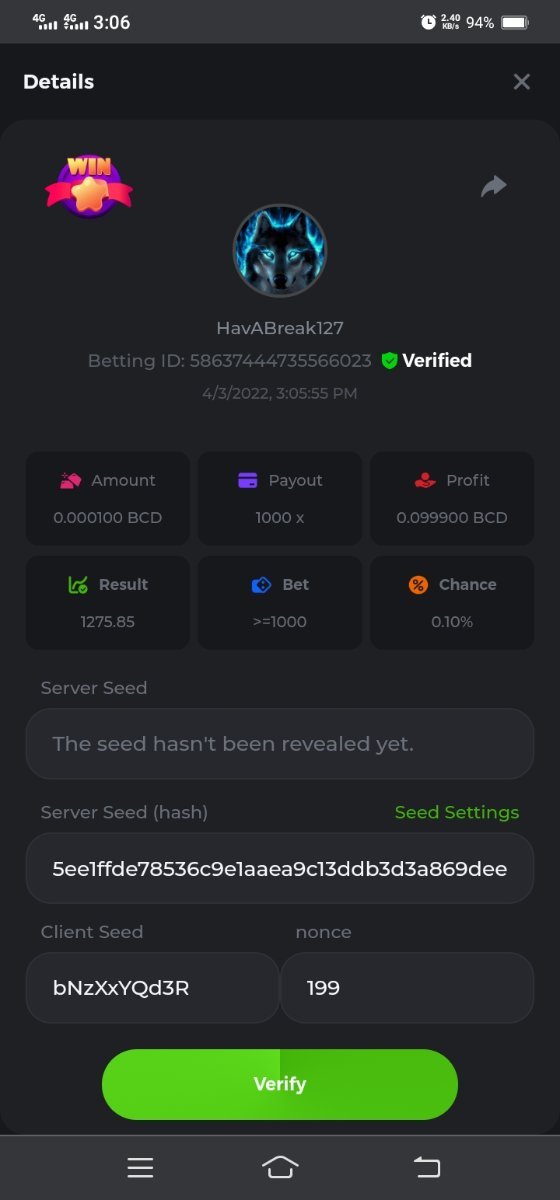Tap the WIN star badge
This screenshot has height=1200, width=560.
89,185
